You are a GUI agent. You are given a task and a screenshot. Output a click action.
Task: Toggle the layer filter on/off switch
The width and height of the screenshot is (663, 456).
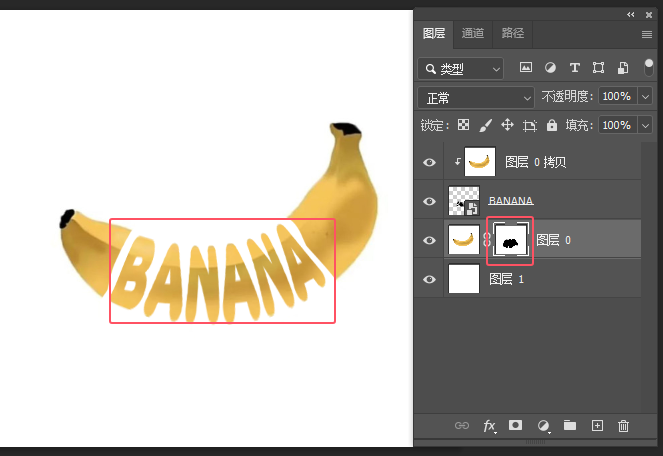click(x=648, y=68)
